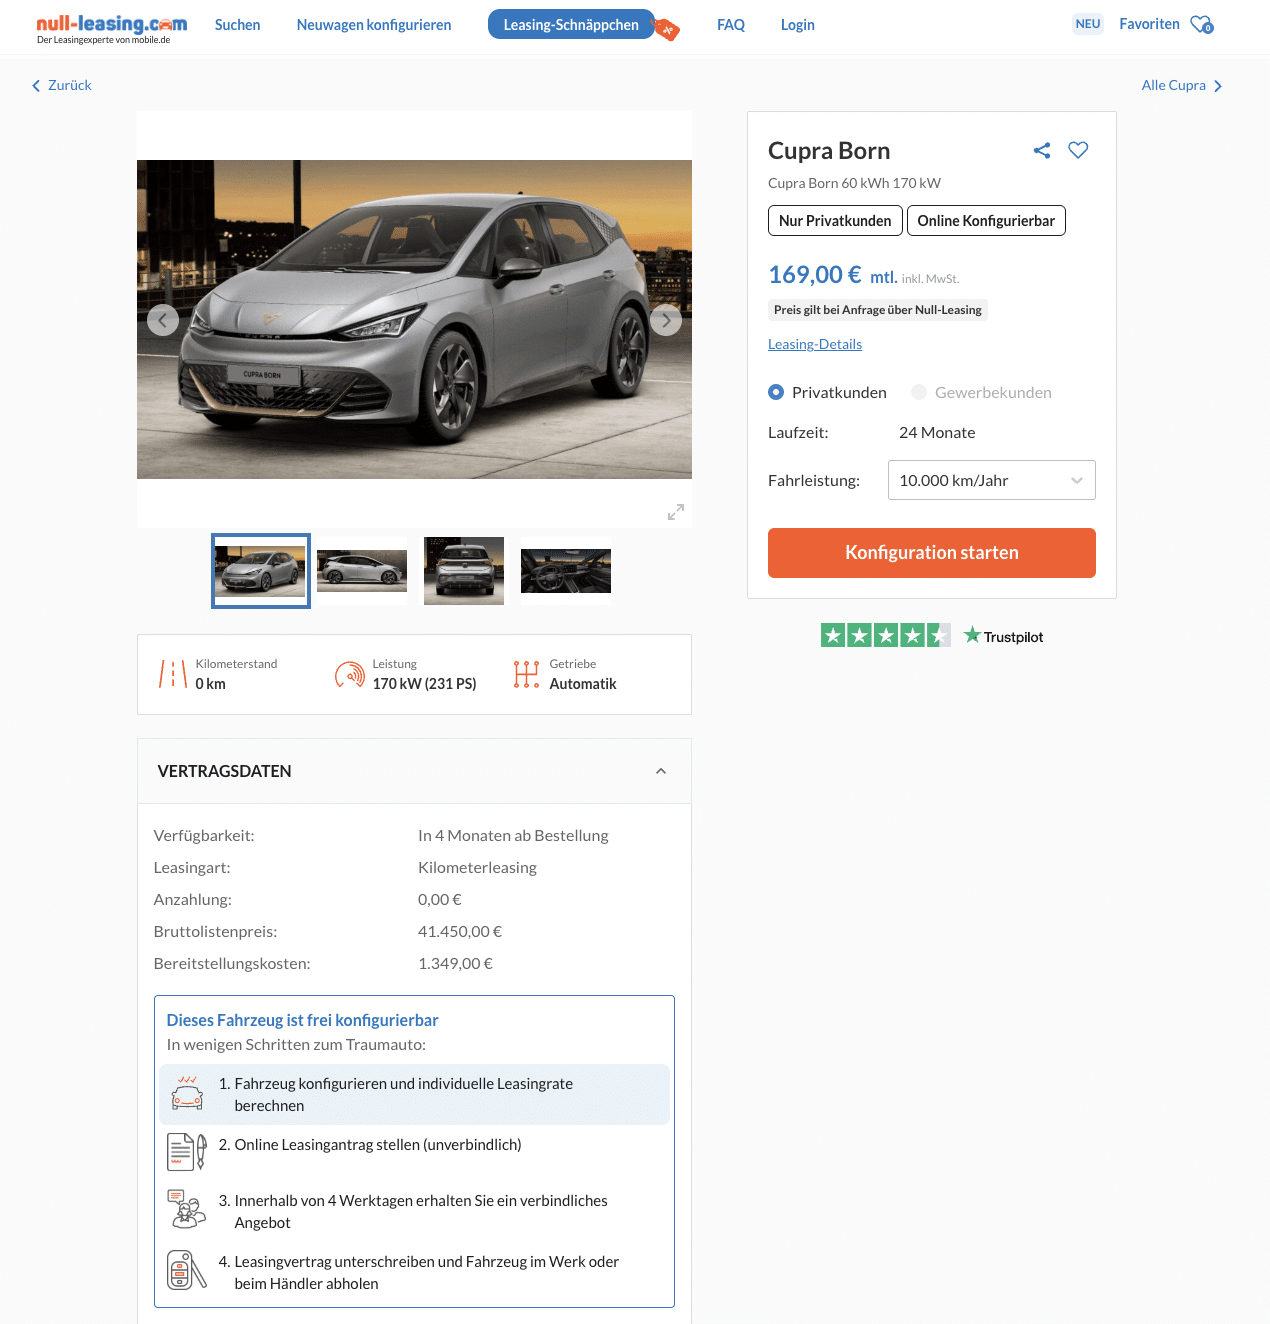Click 'Preis gilt bei Anfrage über Null-Leasing' note
The image size is (1270, 1324).
click(878, 310)
